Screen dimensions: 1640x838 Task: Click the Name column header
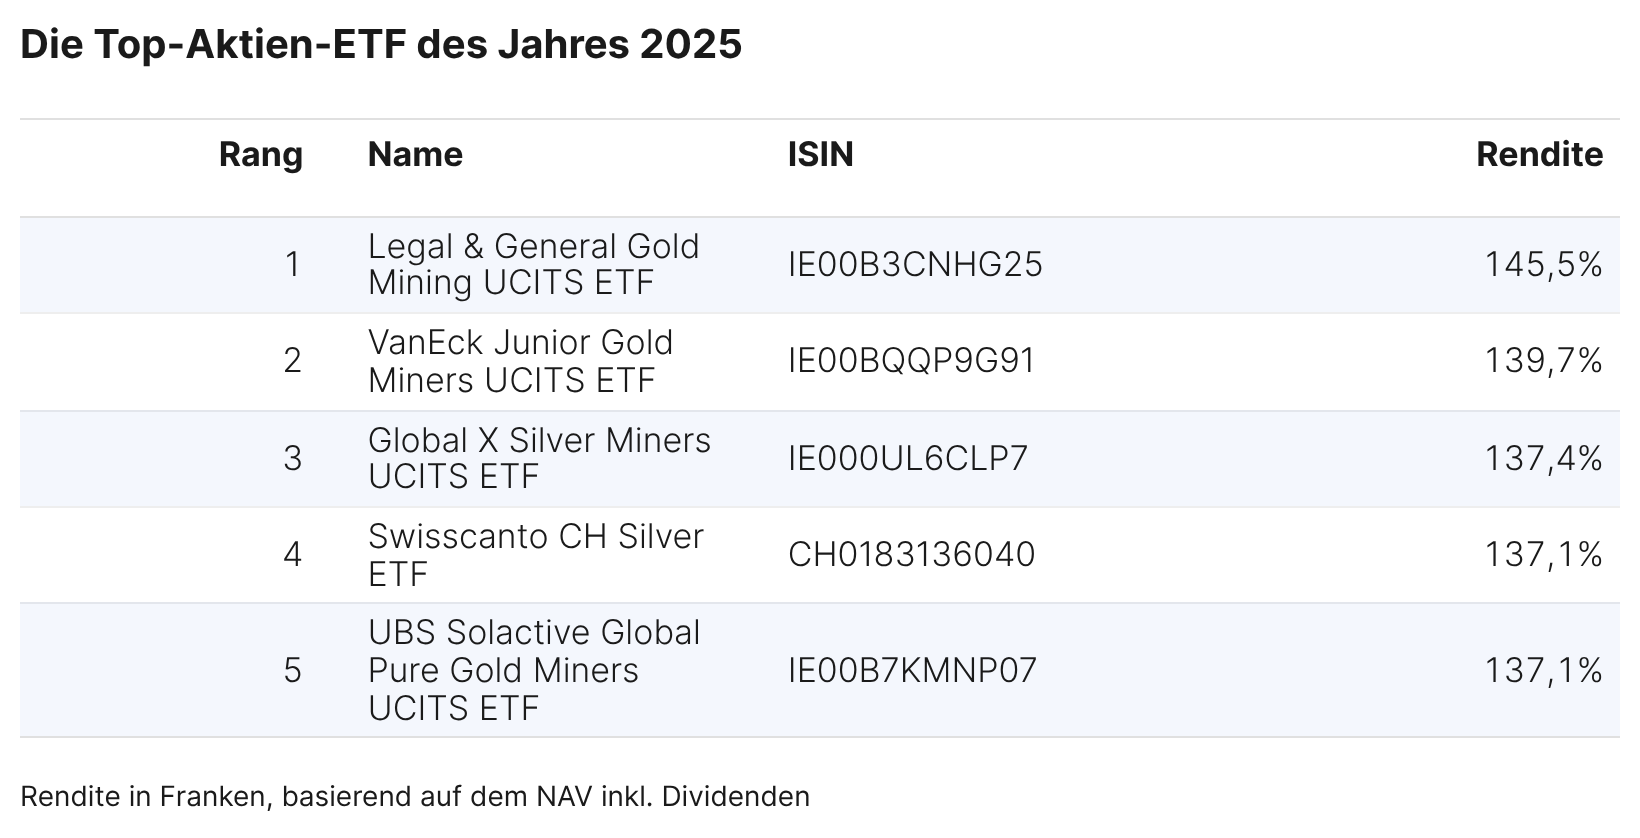coord(415,155)
